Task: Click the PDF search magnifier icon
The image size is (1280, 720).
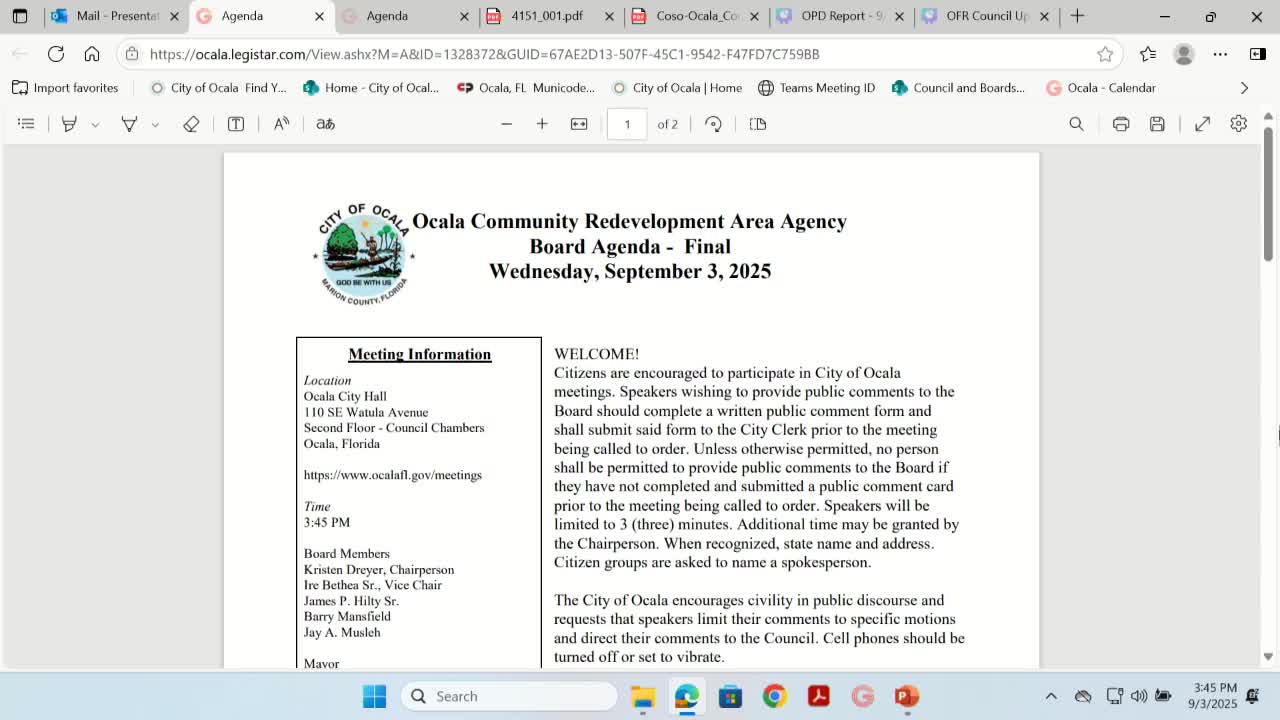Action: [1076, 124]
